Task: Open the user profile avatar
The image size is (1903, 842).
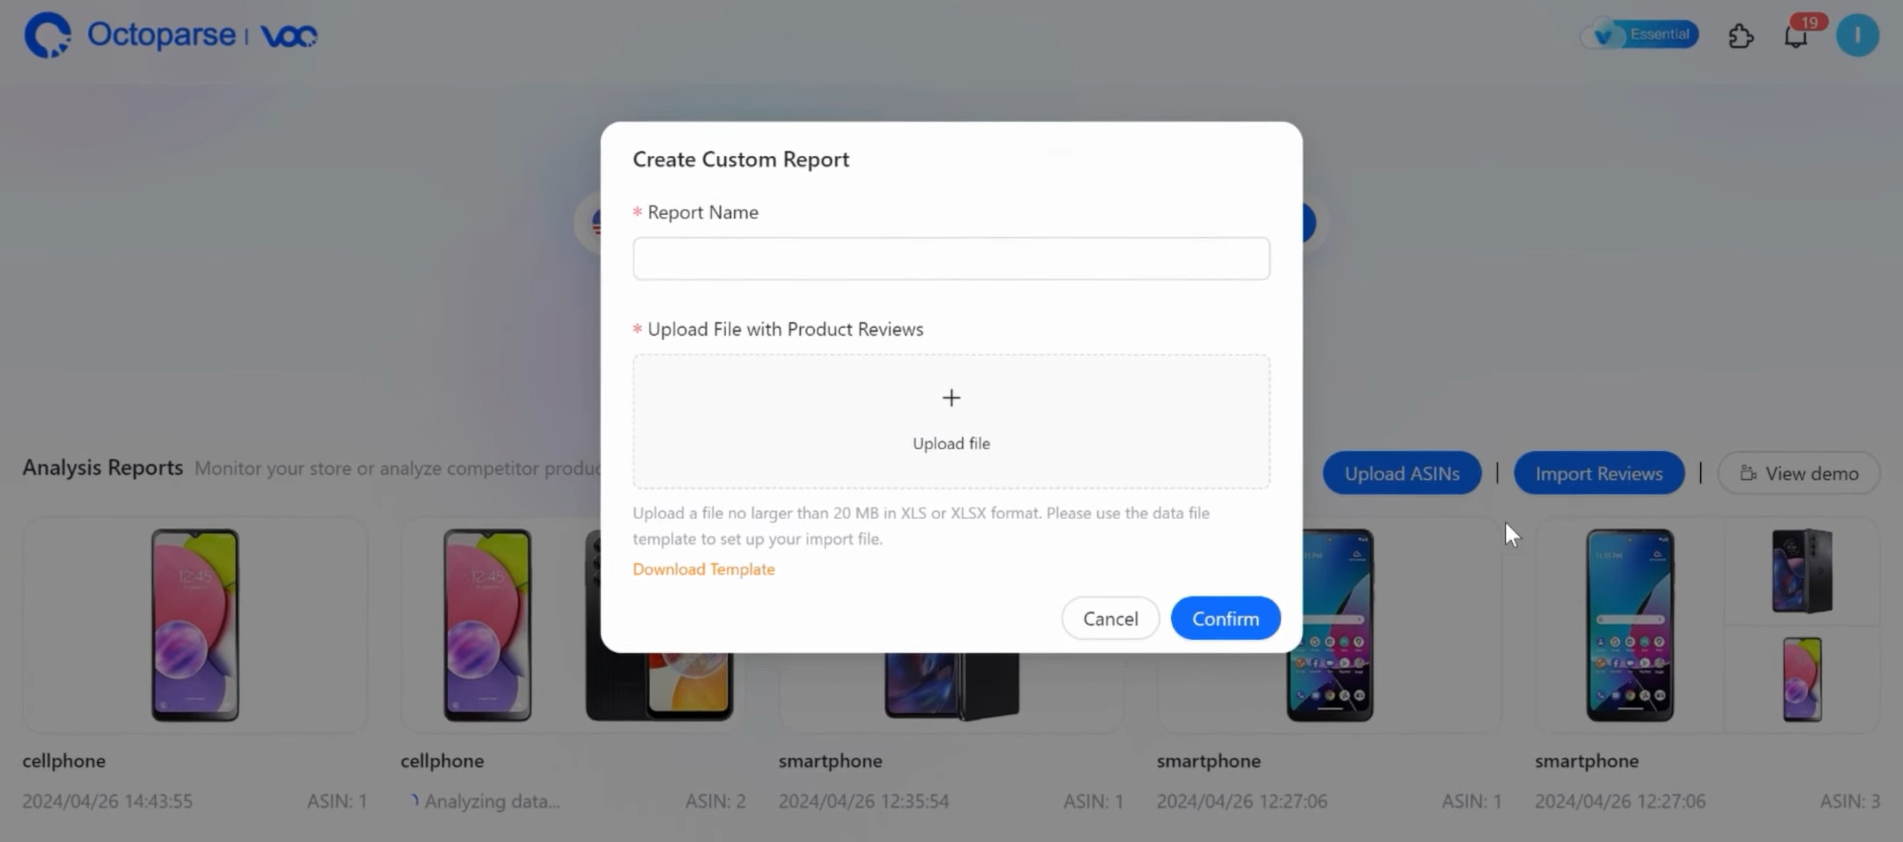Action: pos(1857,35)
